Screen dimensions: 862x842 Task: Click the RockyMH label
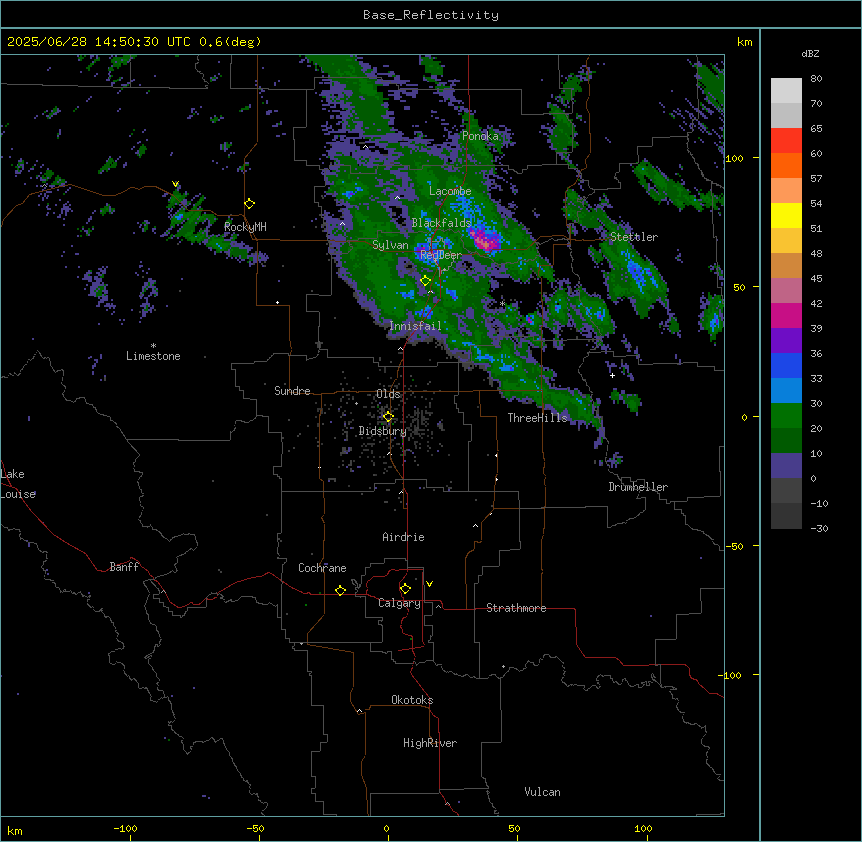(x=245, y=226)
